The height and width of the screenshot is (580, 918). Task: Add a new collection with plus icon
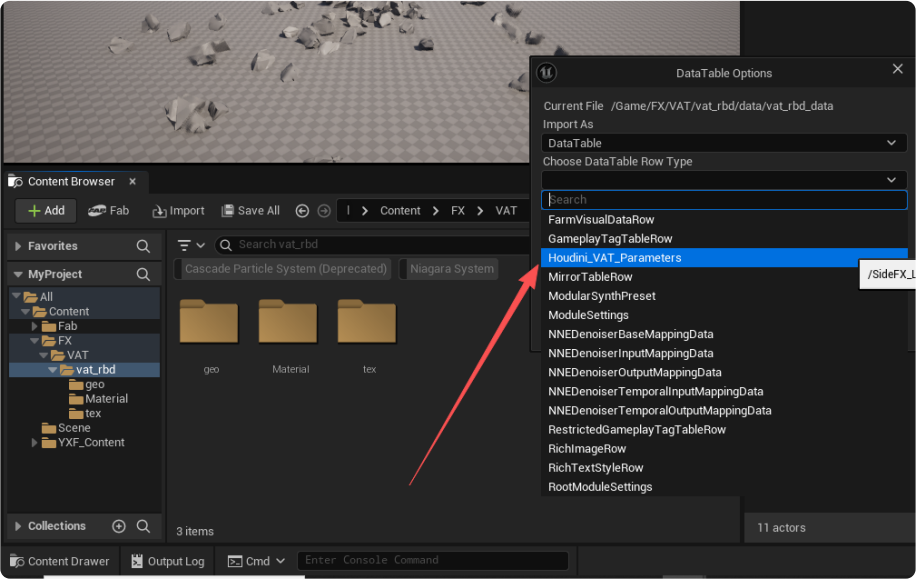click(119, 526)
